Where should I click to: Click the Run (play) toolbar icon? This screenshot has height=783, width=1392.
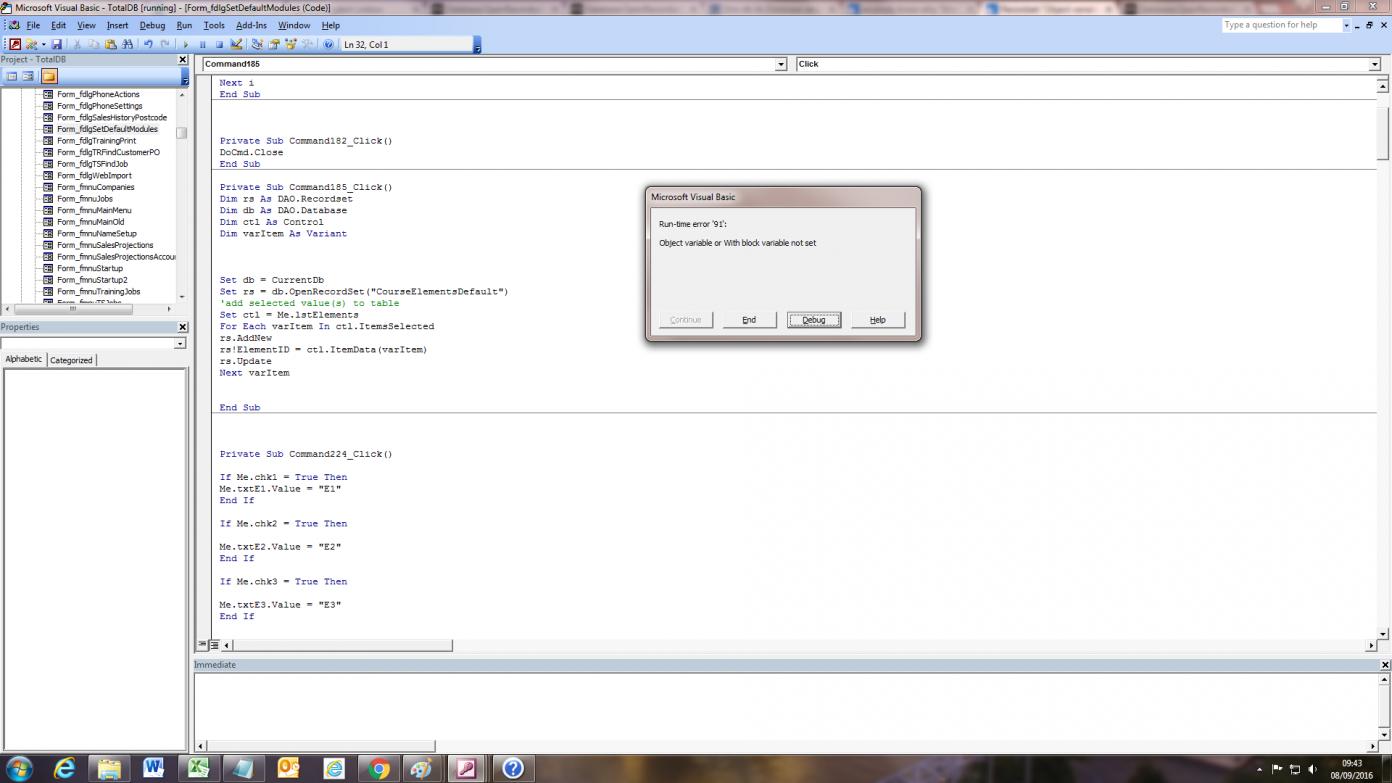(185, 44)
